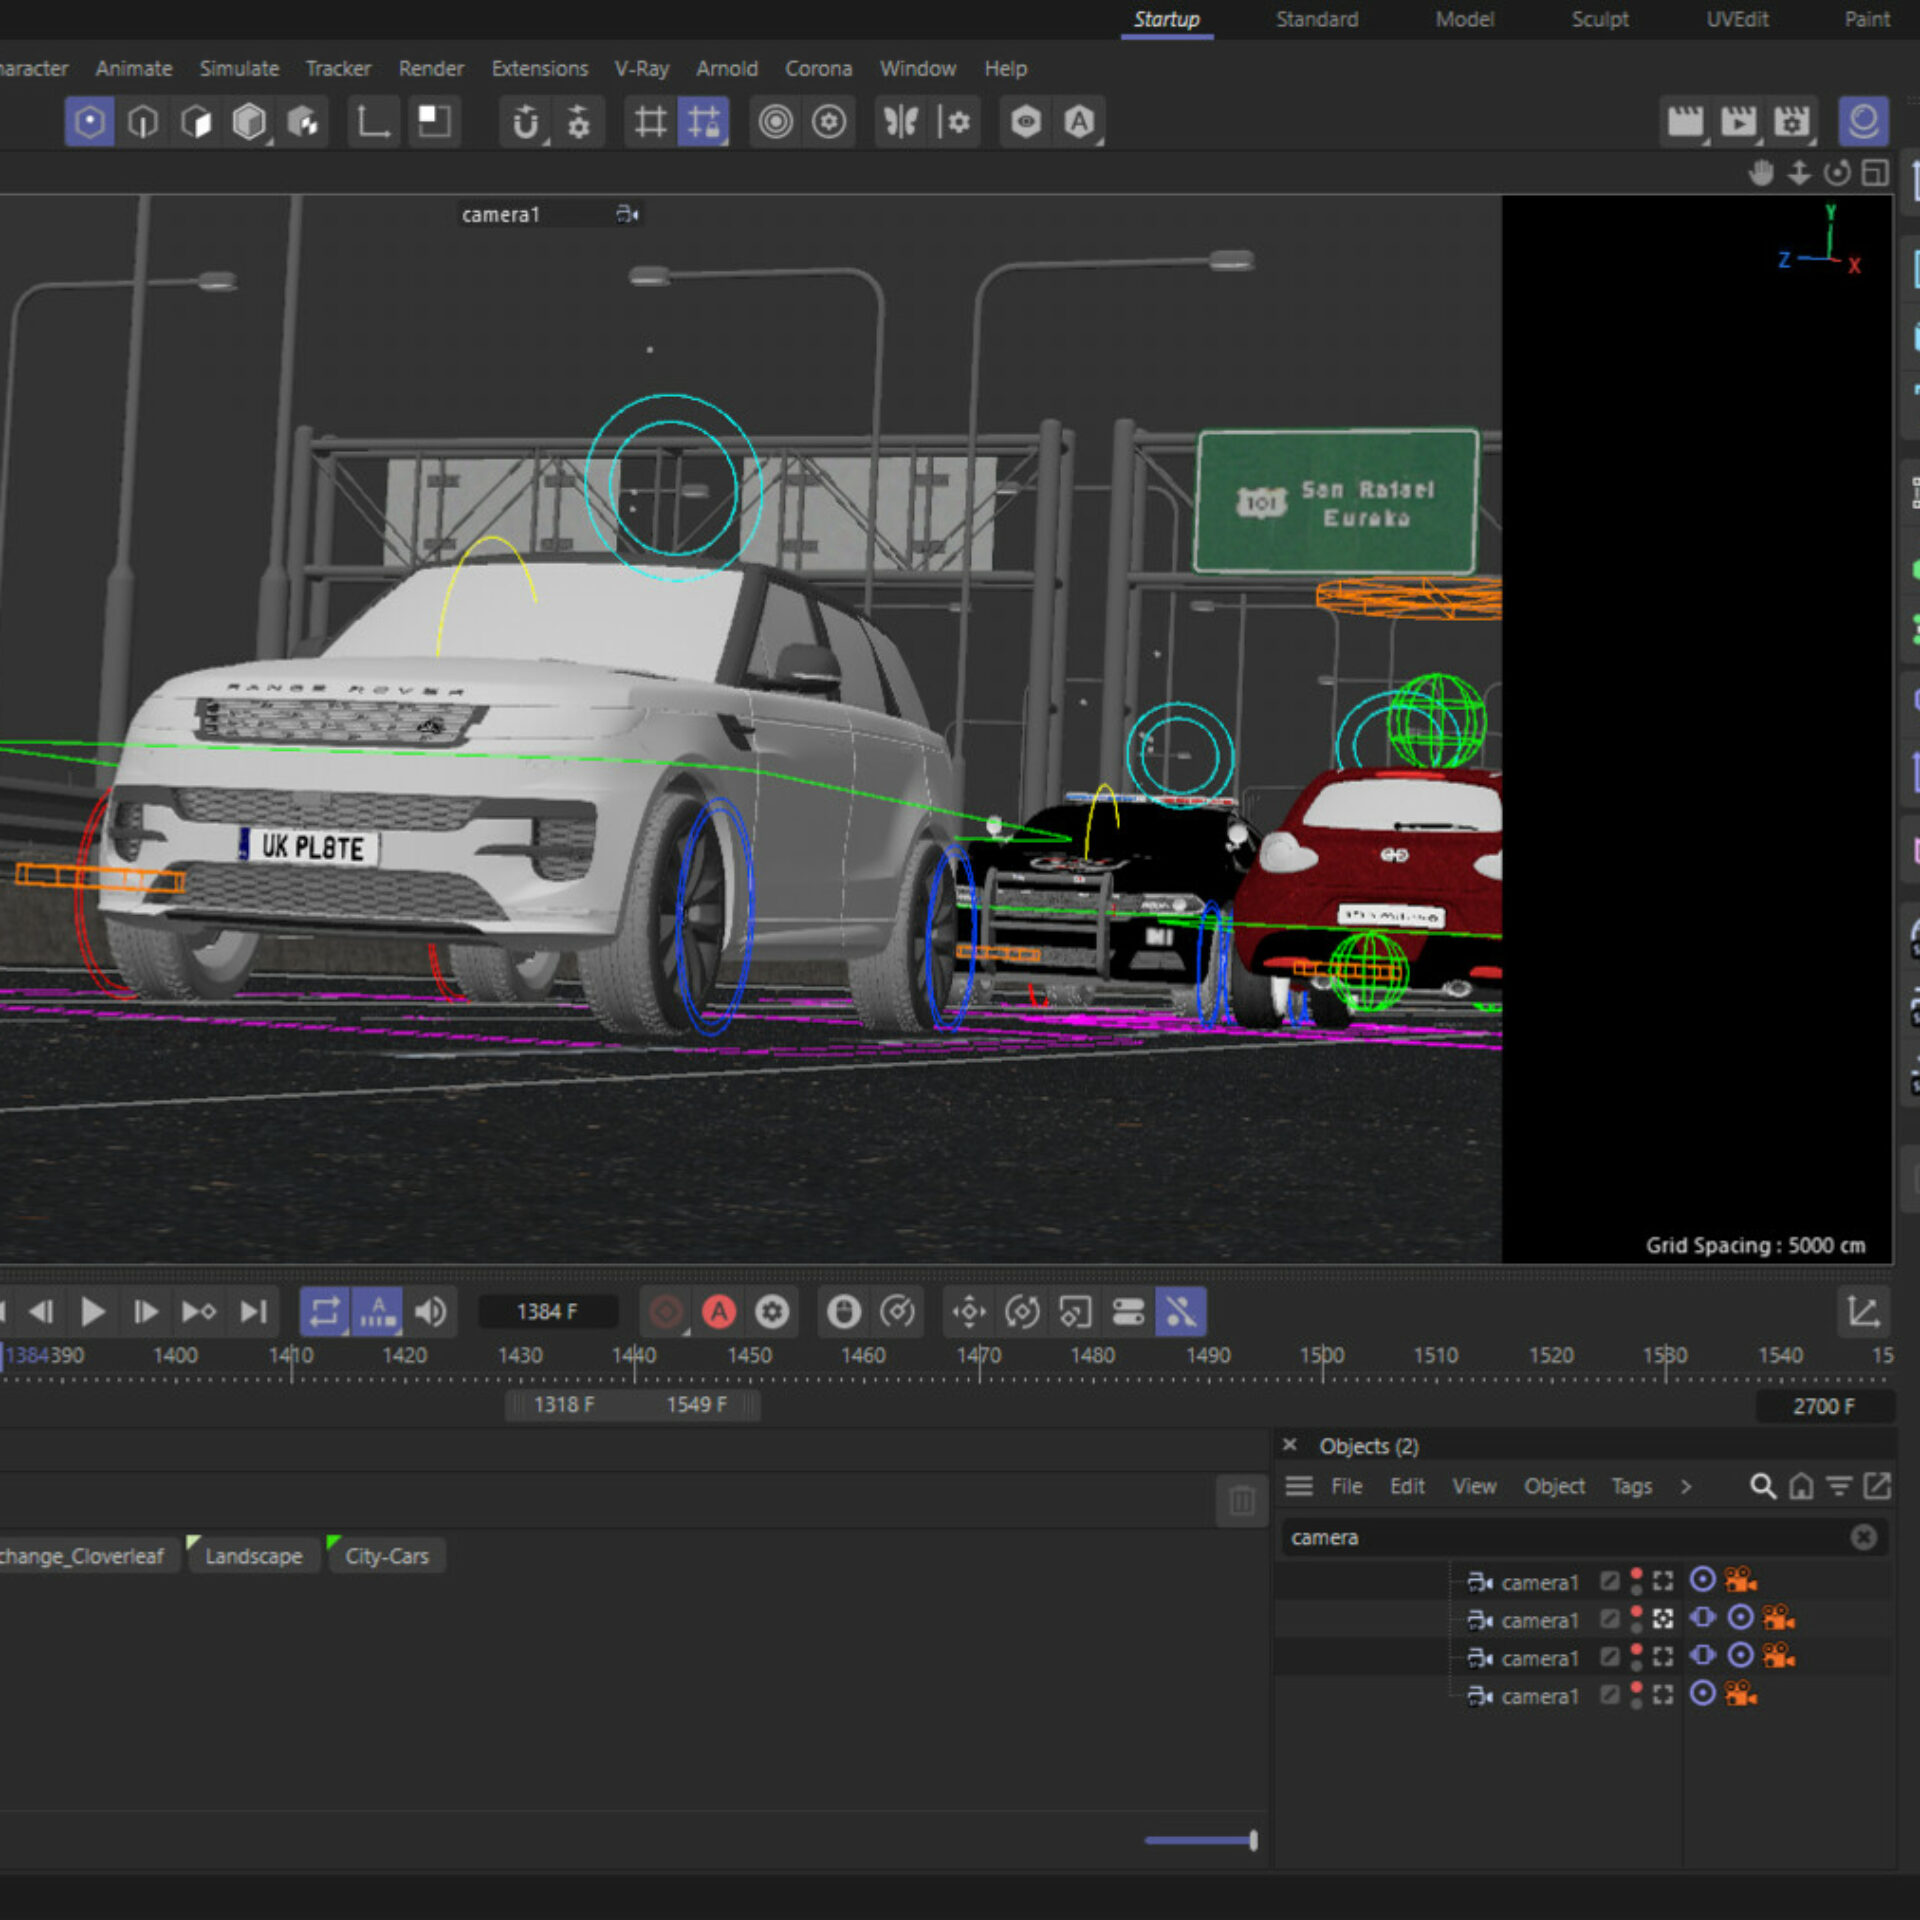The height and width of the screenshot is (1920, 1920).
Task: Play the animation forward
Action: coord(93,1311)
